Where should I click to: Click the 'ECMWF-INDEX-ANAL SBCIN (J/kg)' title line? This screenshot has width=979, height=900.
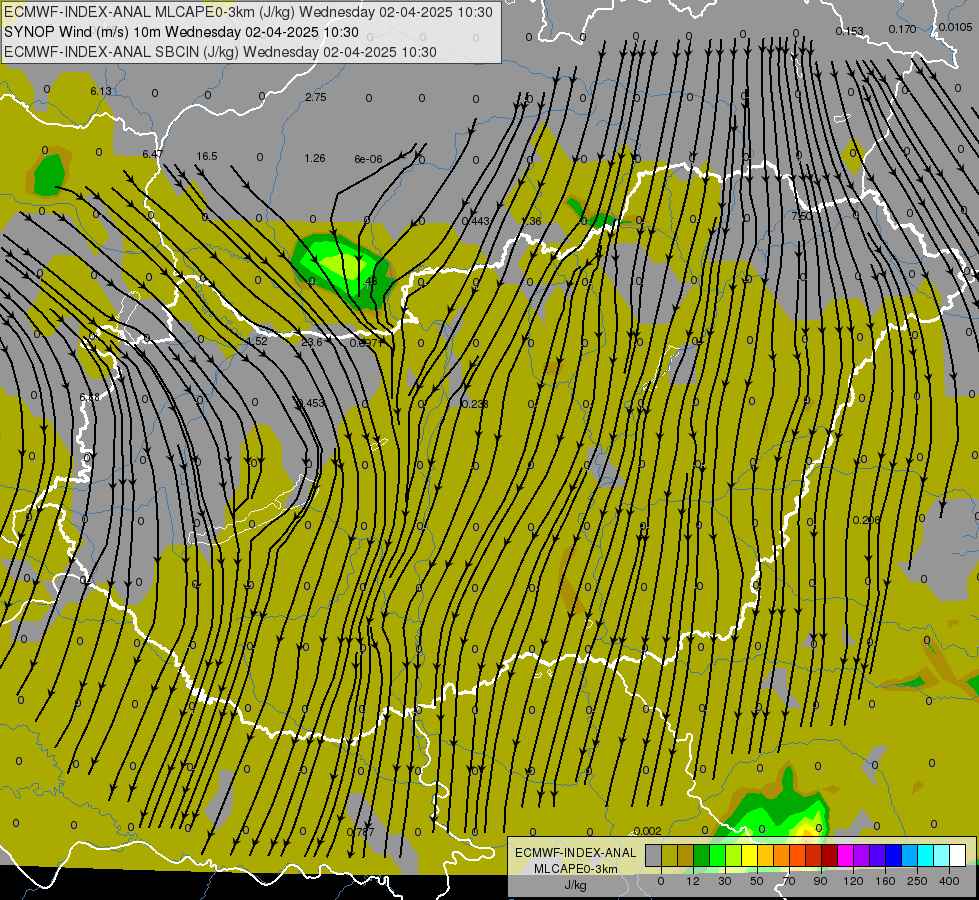(x=121, y=52)
